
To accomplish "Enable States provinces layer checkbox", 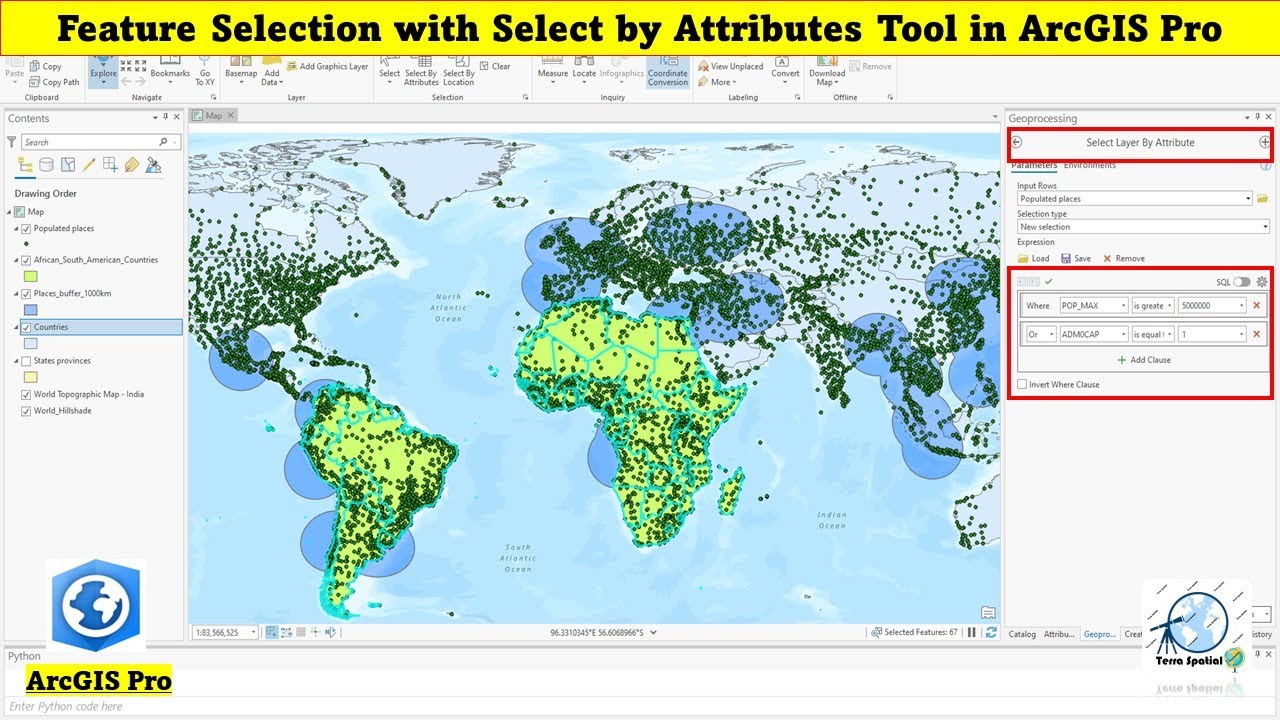I will pyautogui.click(x=26, y=361).
